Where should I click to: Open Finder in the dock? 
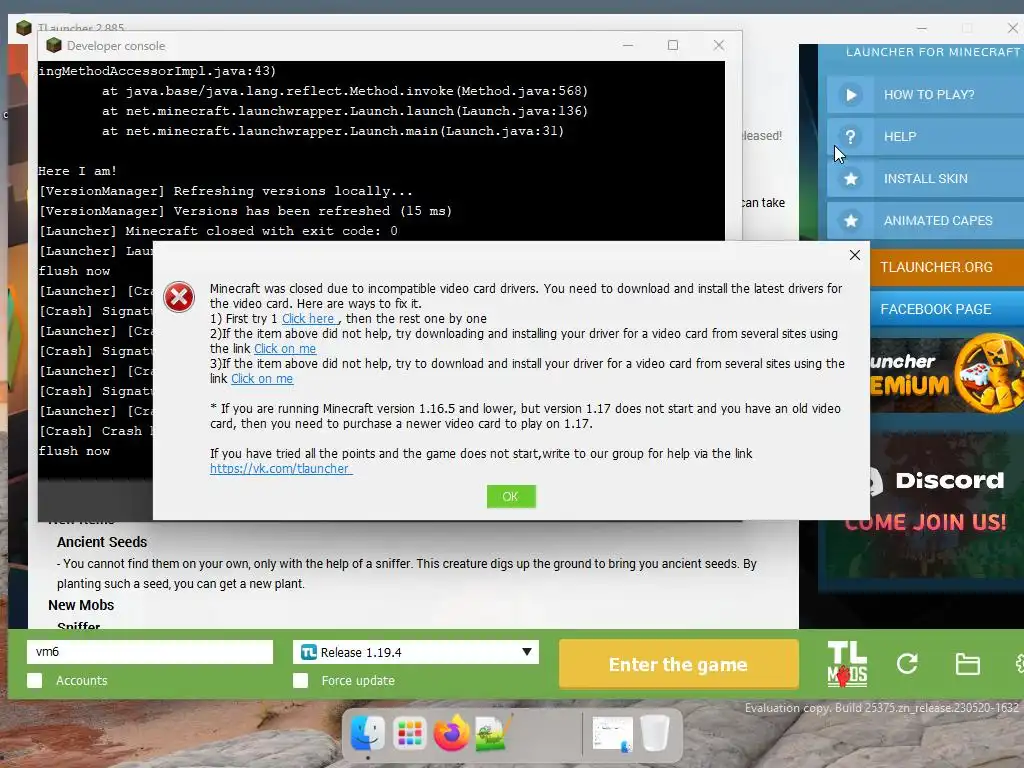point(367,733)
